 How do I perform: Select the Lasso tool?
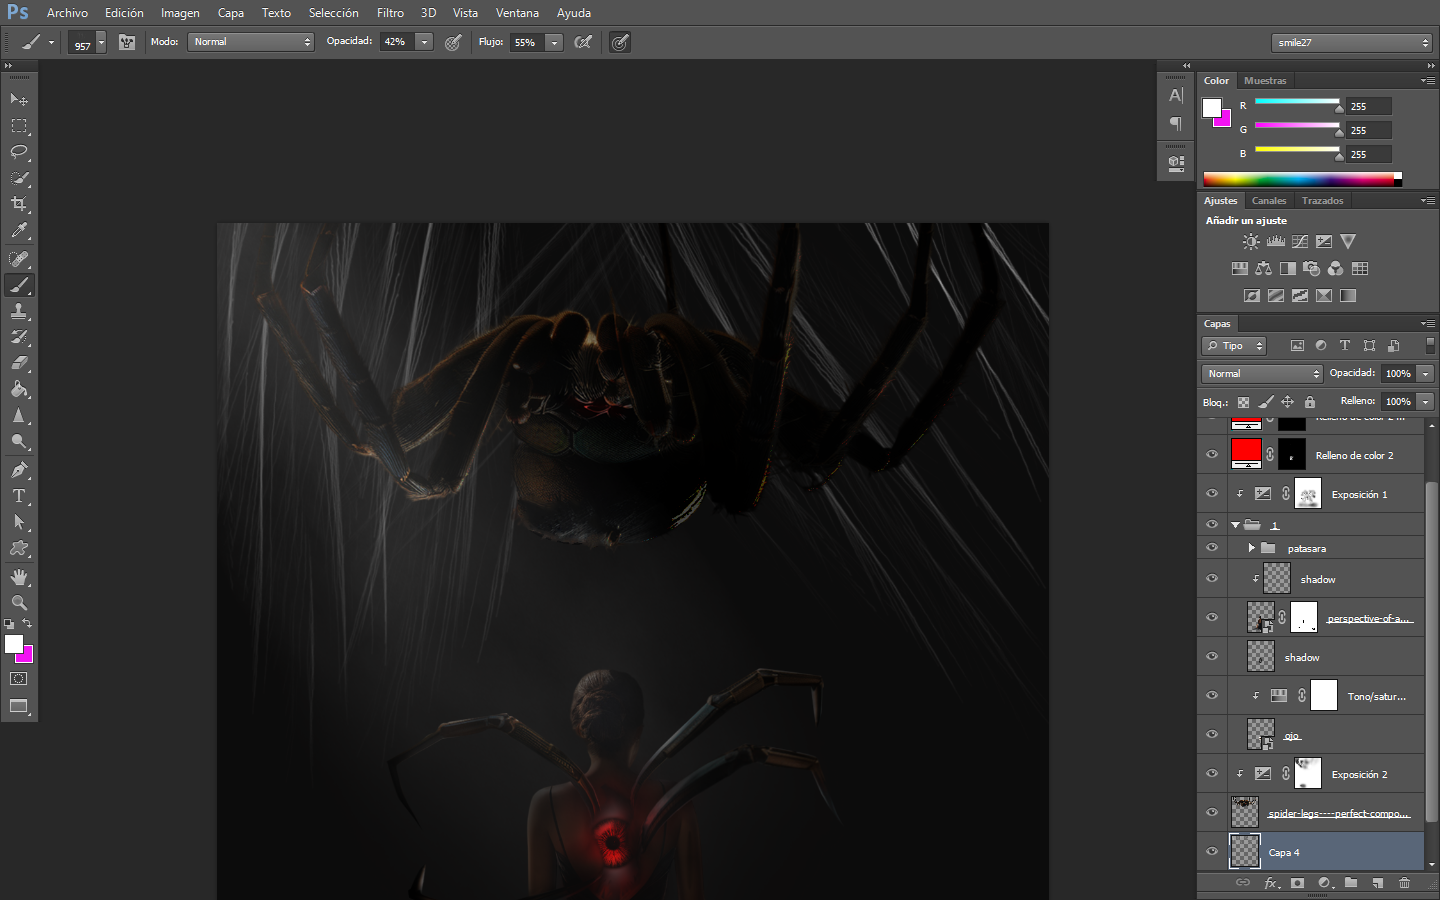point(19,152)
